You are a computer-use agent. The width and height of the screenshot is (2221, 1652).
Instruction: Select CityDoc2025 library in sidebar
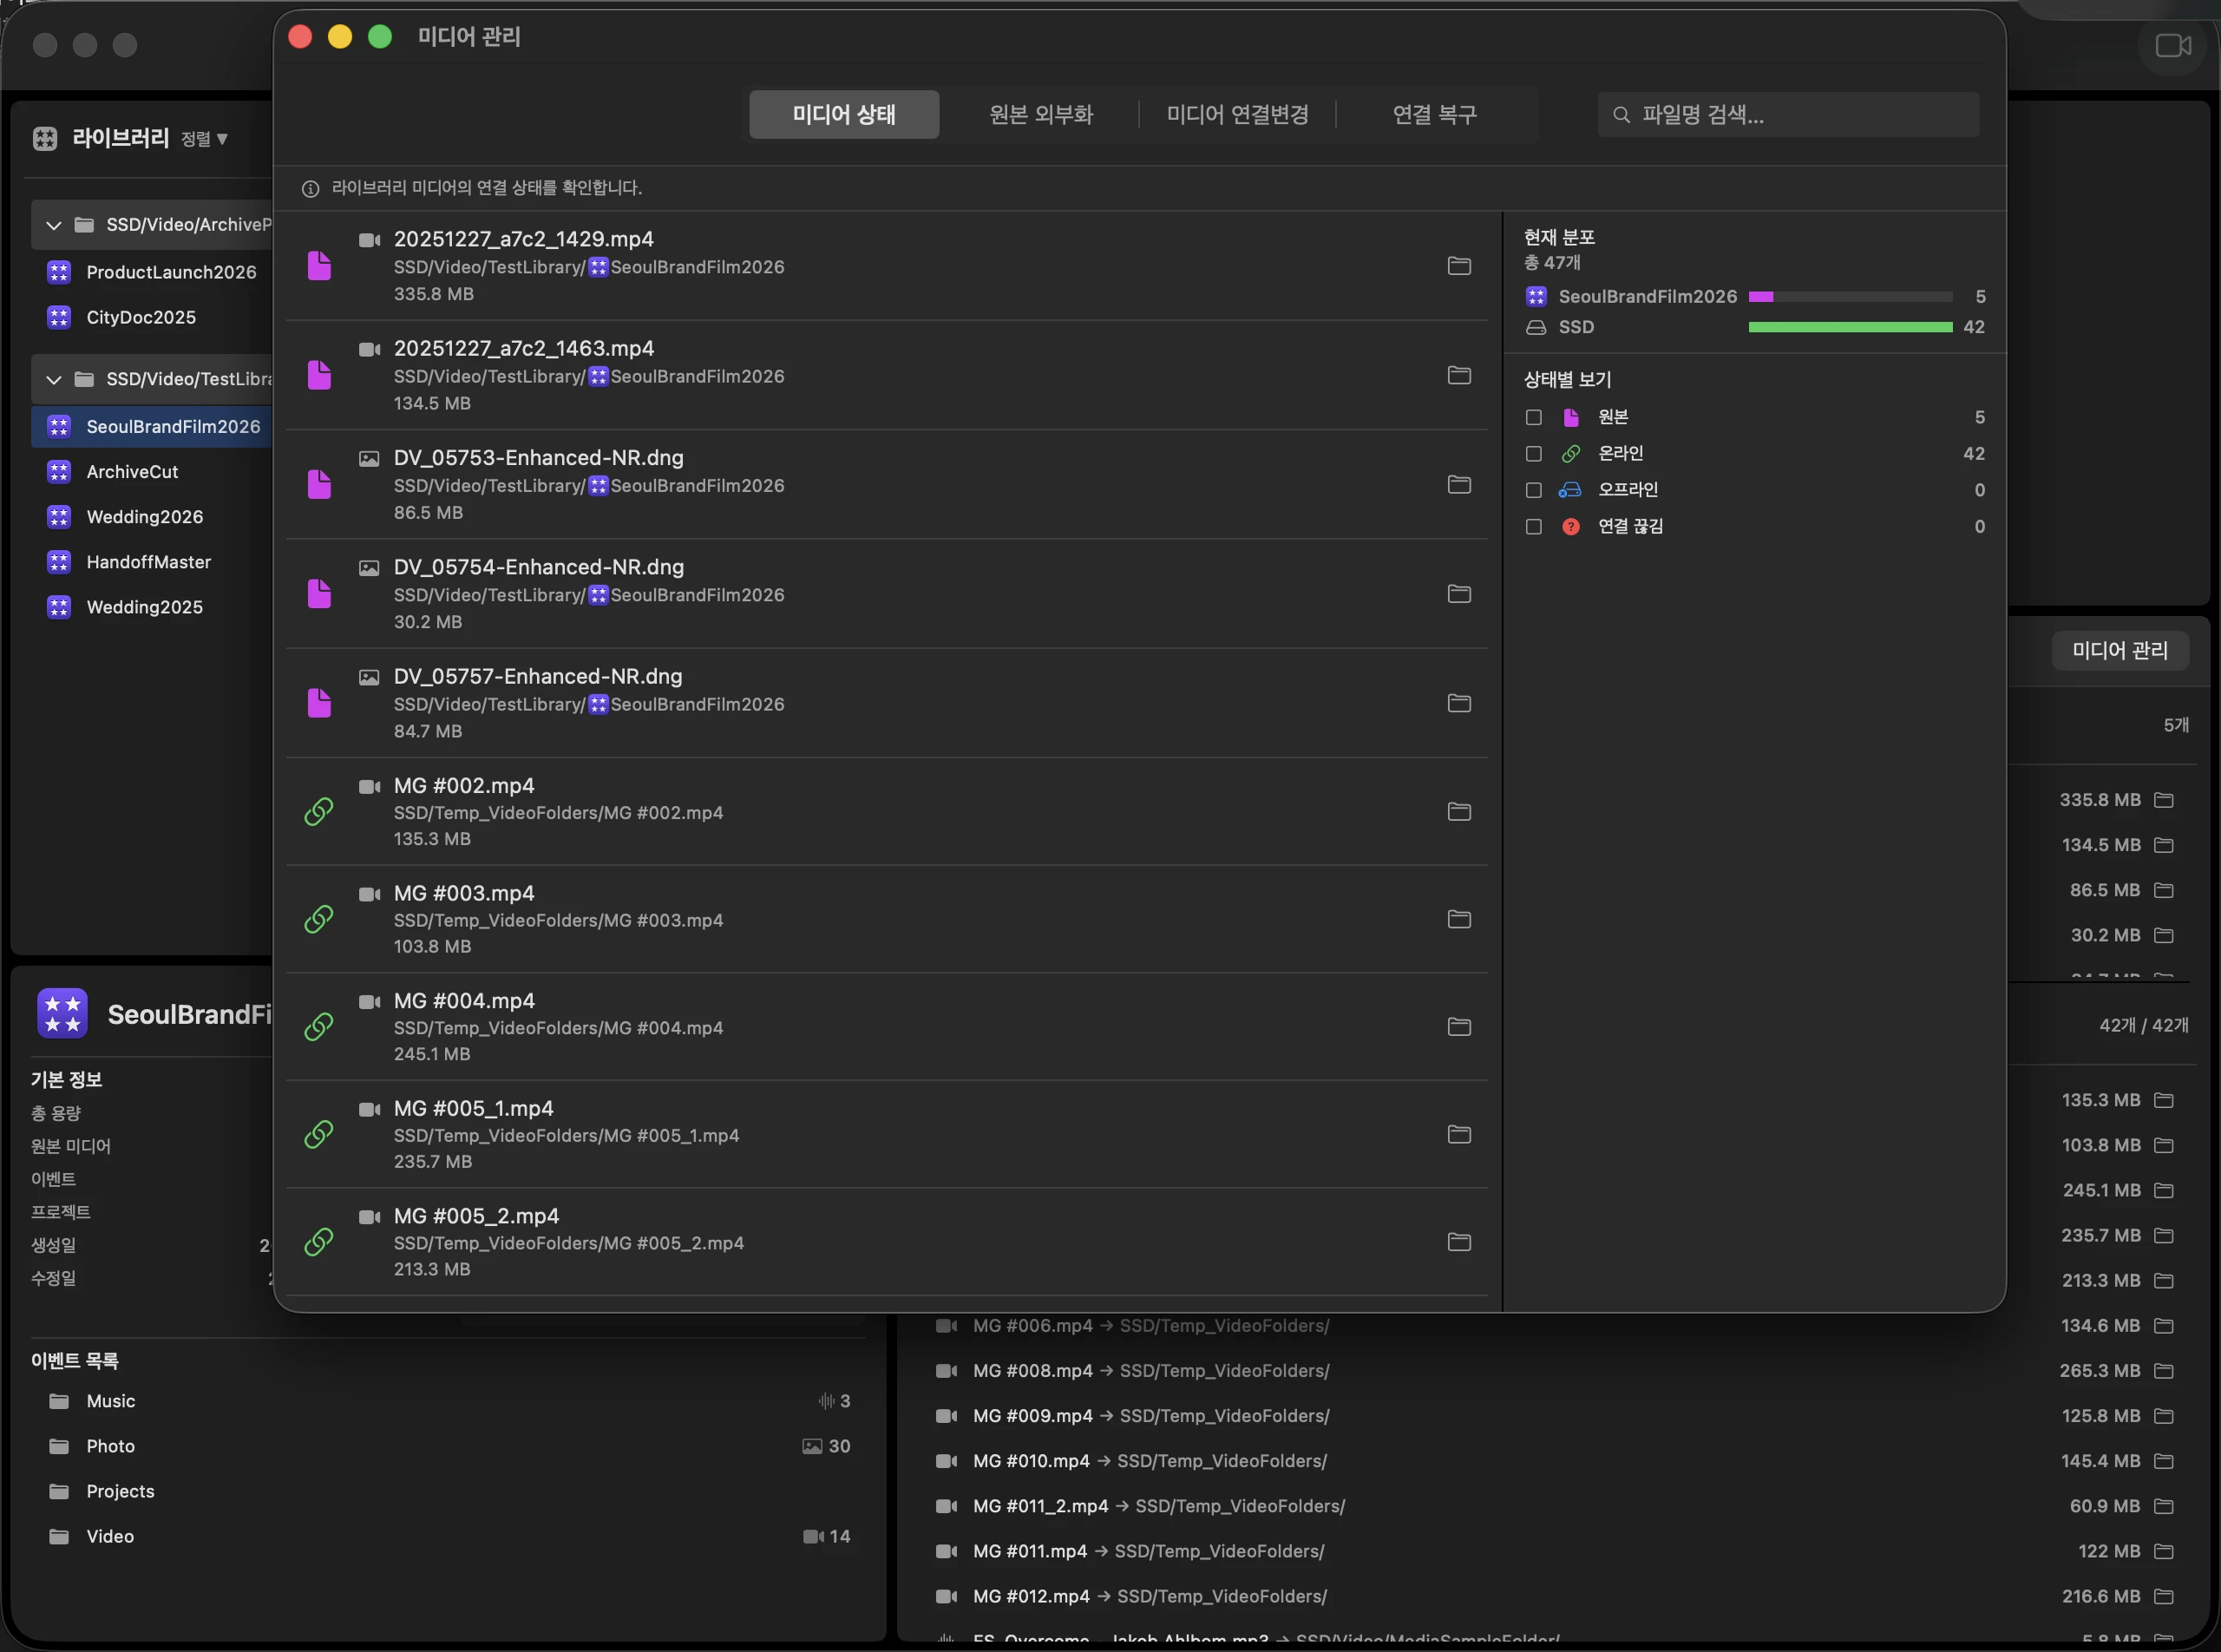coord(152,318)
